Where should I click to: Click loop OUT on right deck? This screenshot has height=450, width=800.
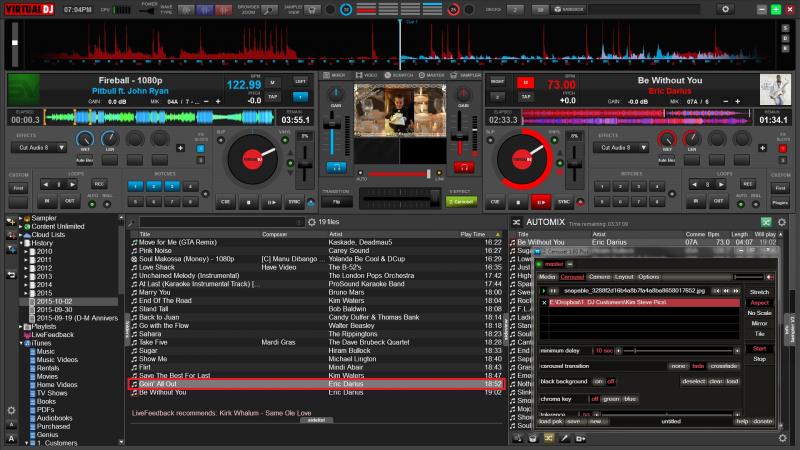(718, 201)
